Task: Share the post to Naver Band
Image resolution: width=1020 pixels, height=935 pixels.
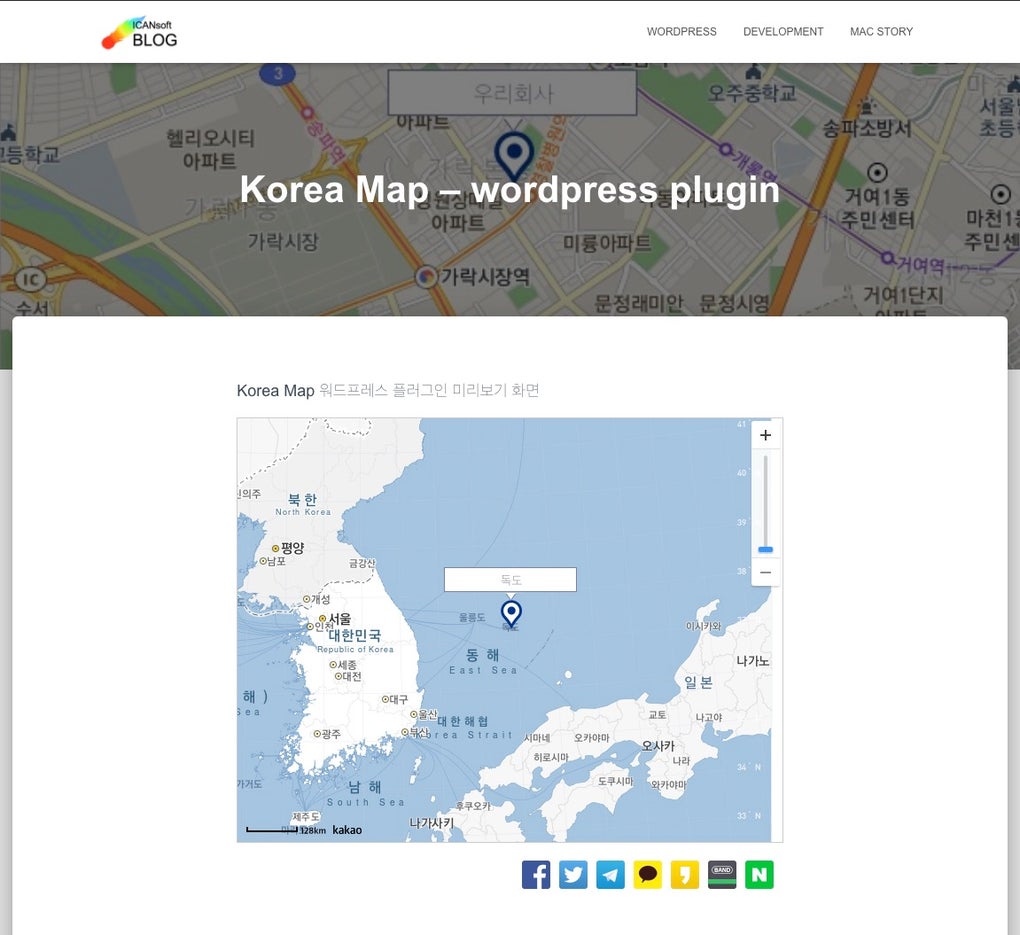Action: click(721, 874)
